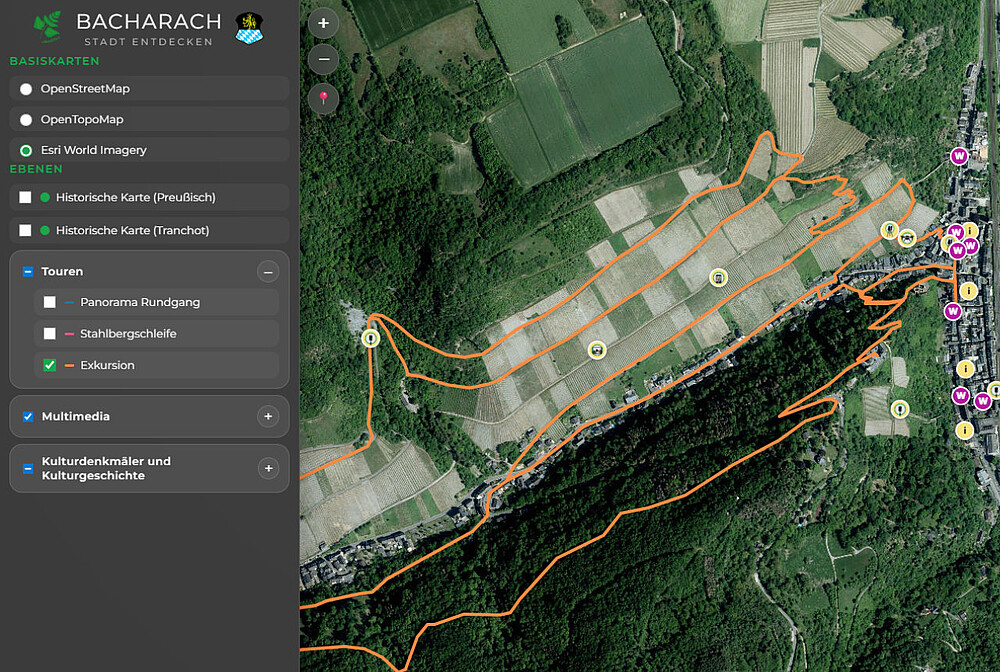Image resolution: width=1000 pixels, height=672 pixels.
Task: Uncheck the Exkursion tour
Action: coord(50,366)
